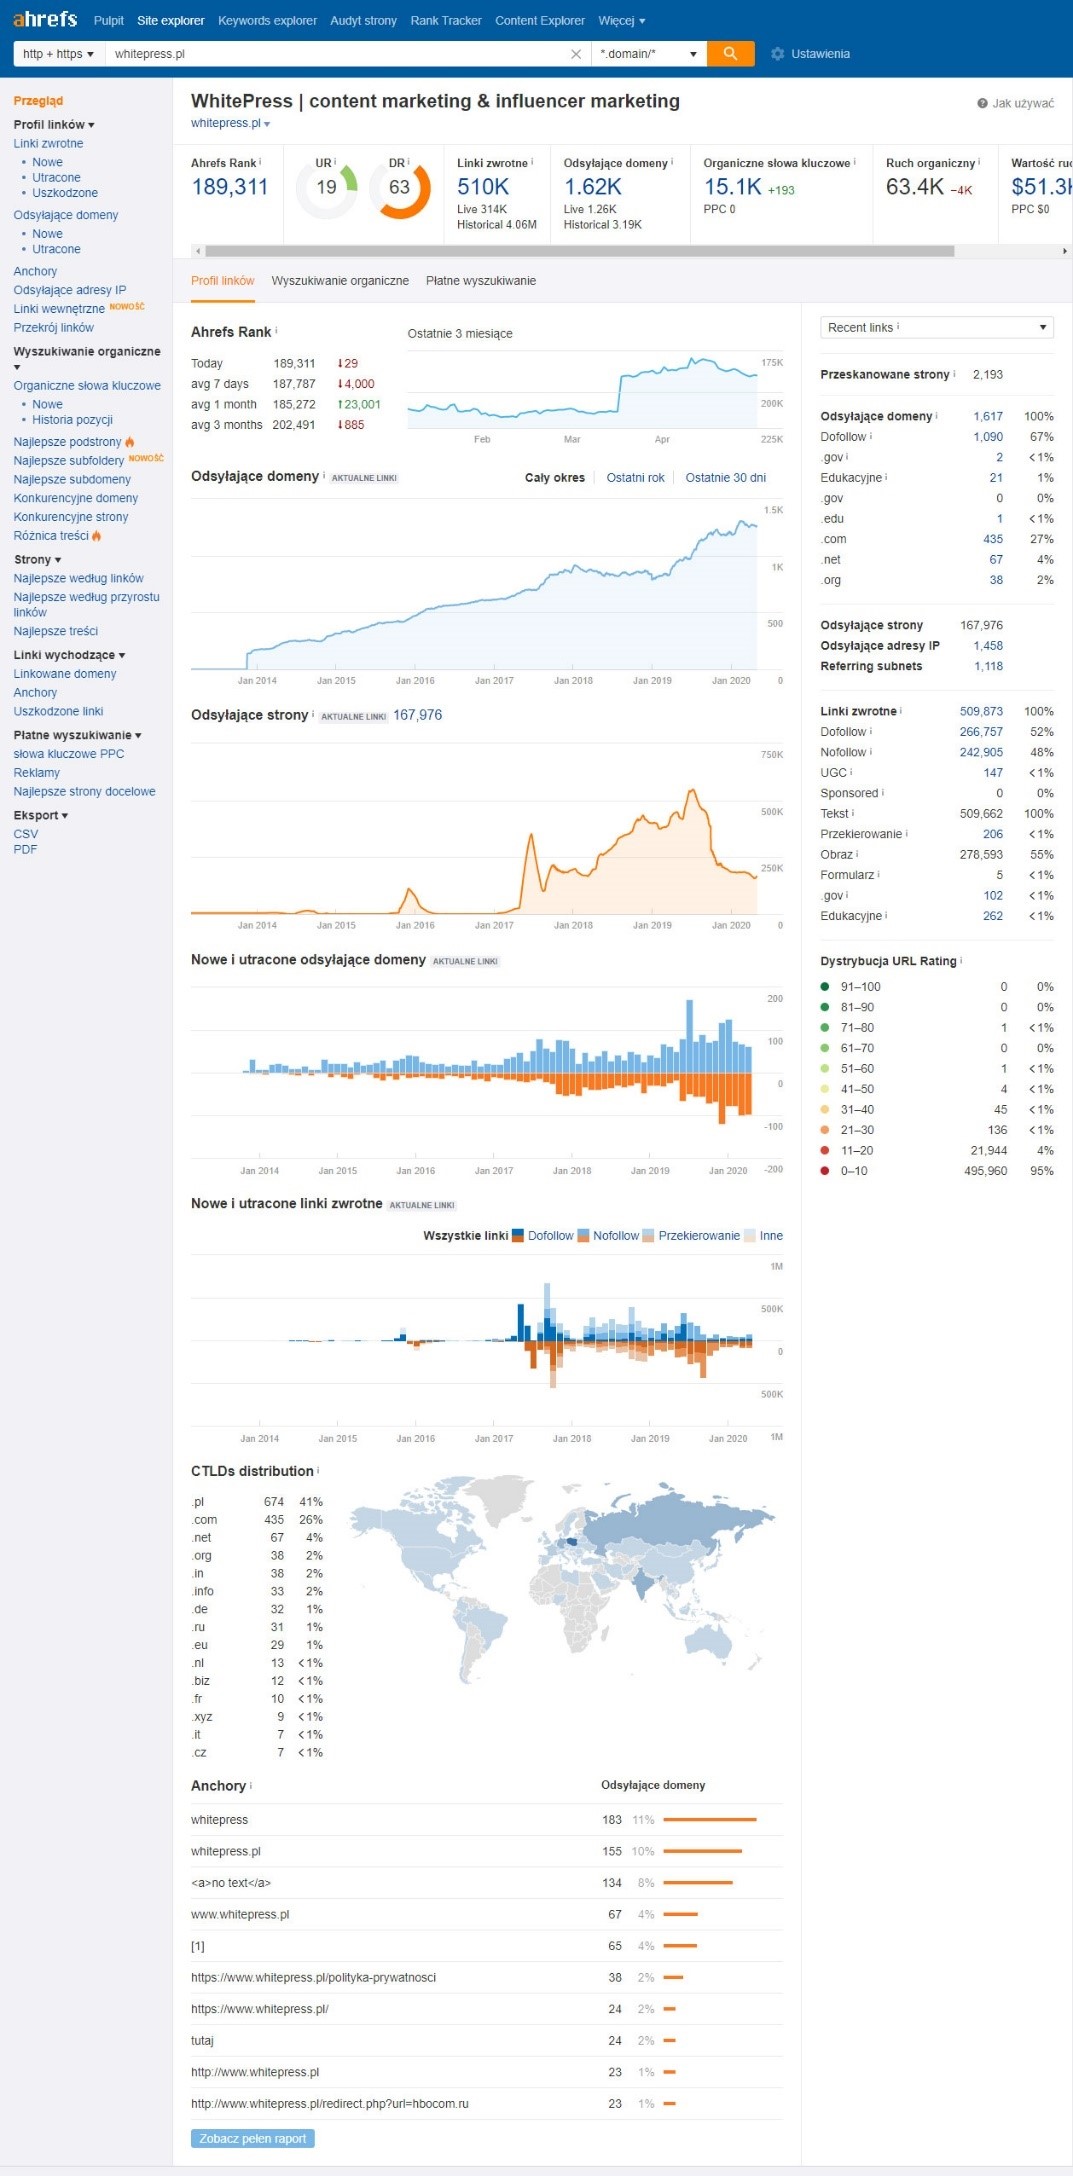Expand the whitepress.pl domain dropdown arrow

267,124
